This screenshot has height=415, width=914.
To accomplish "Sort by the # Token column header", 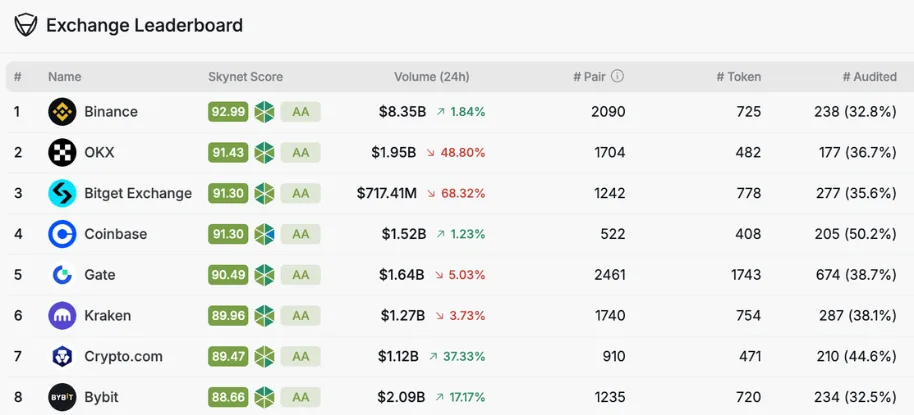I will [739, 76].
